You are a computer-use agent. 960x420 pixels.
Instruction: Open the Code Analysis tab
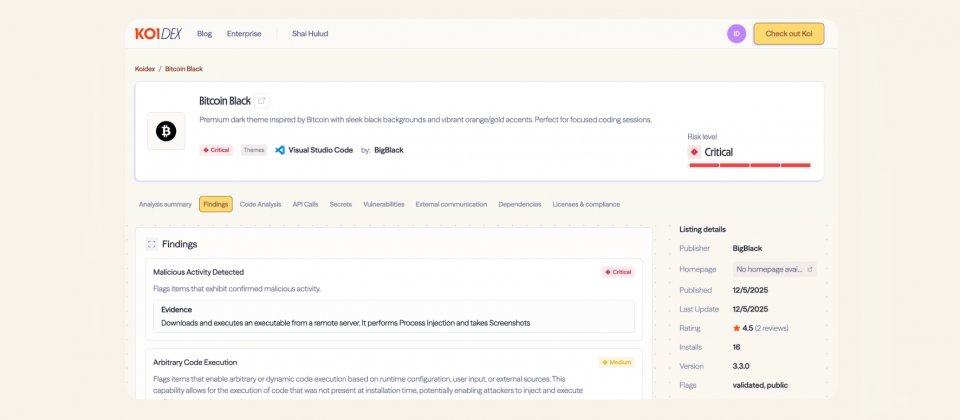pyautogui.click(x=260, y=204)
